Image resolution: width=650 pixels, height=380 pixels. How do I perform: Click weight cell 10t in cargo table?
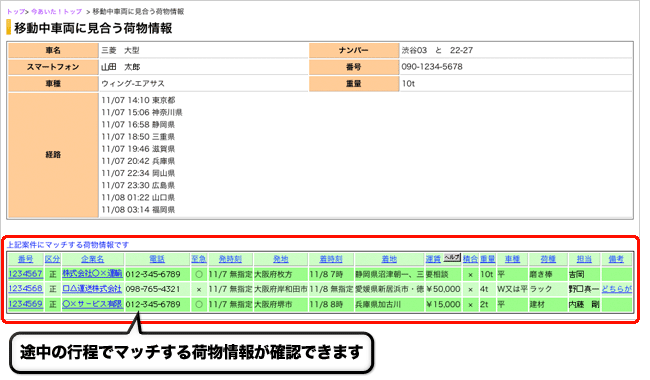[487, 274]
